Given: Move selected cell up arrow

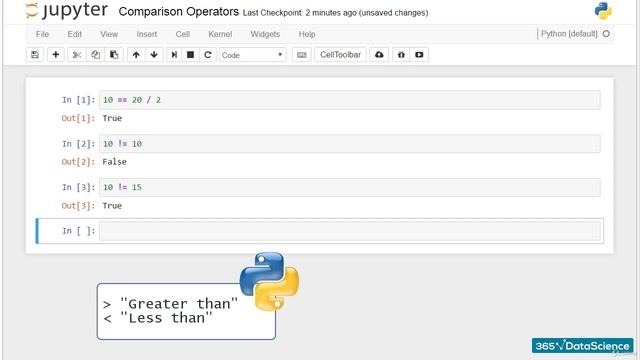Looking at the screenshot, I should 136,55.
